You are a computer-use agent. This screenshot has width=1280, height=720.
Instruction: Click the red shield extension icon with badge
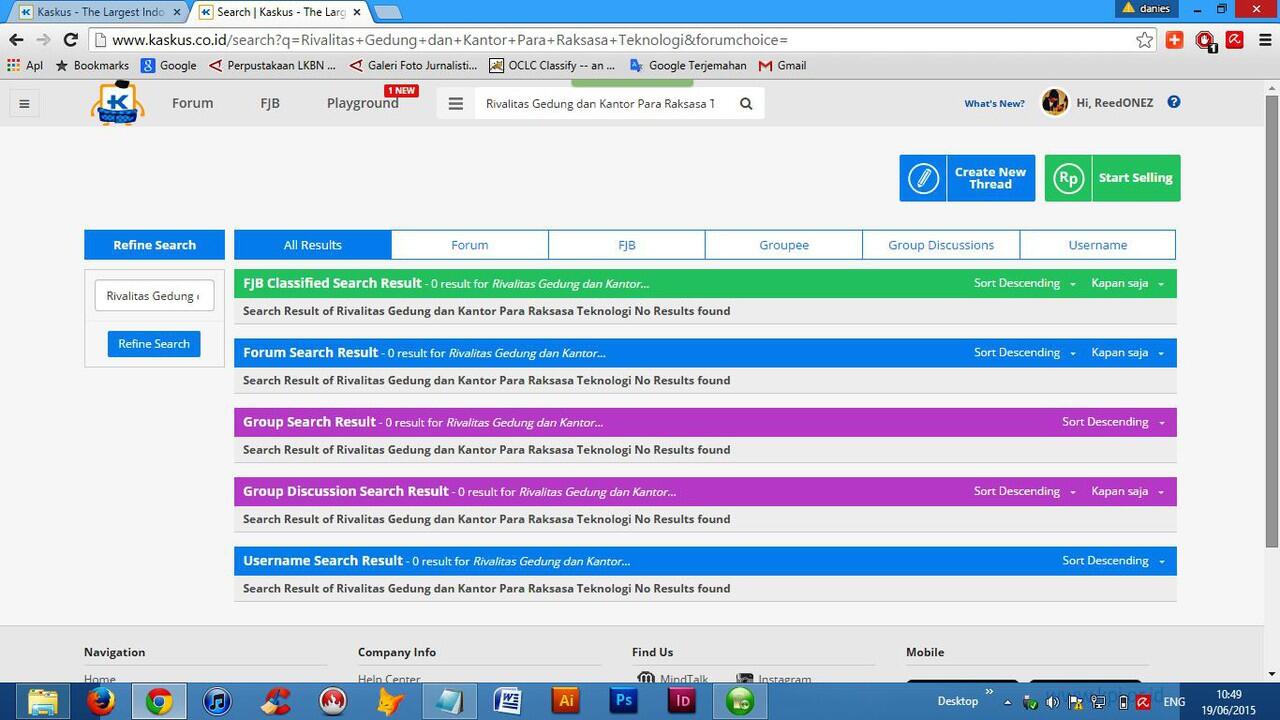1206,41
